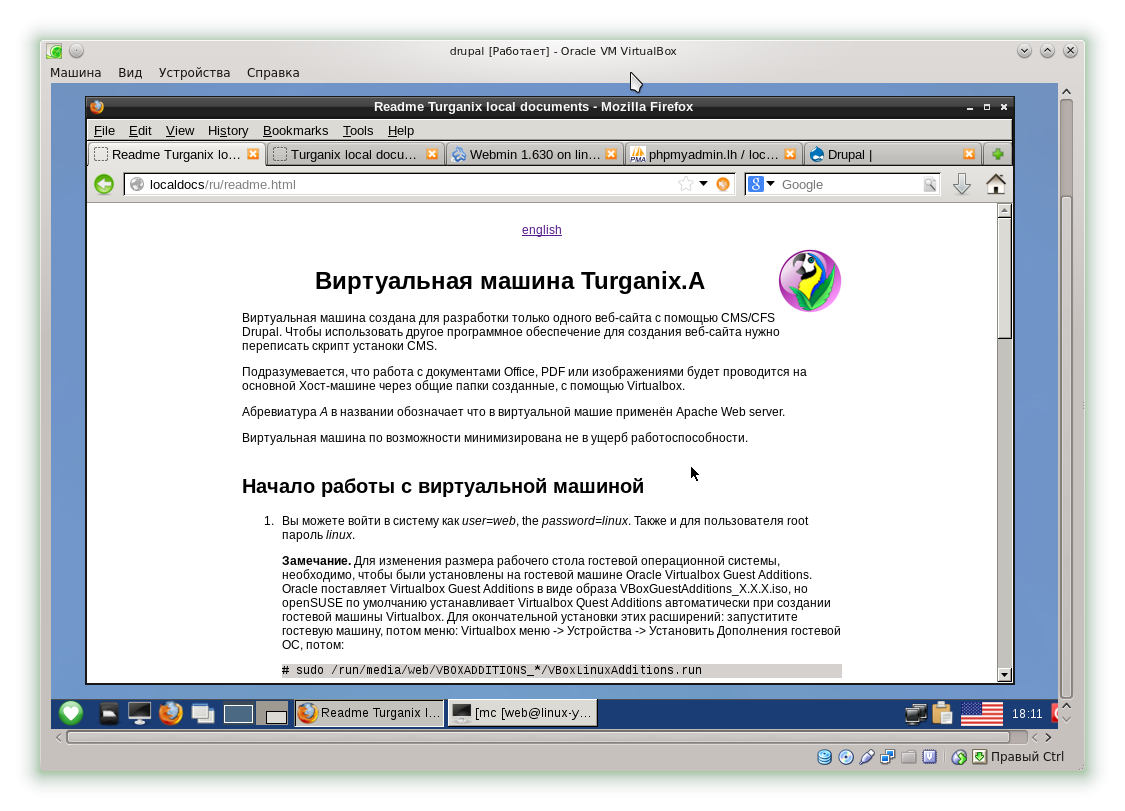This screenshot has height=811, width=1125.
Task: Click page scrollbar down arrow
Action: 1004,675
